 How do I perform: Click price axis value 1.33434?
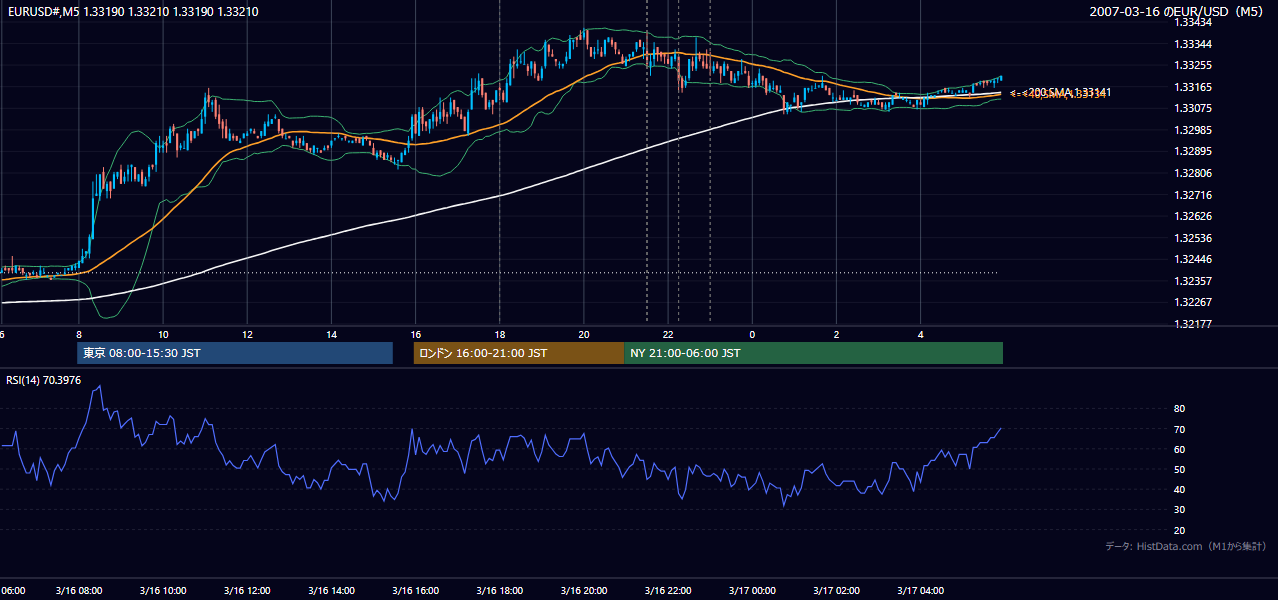point(1192,22)
